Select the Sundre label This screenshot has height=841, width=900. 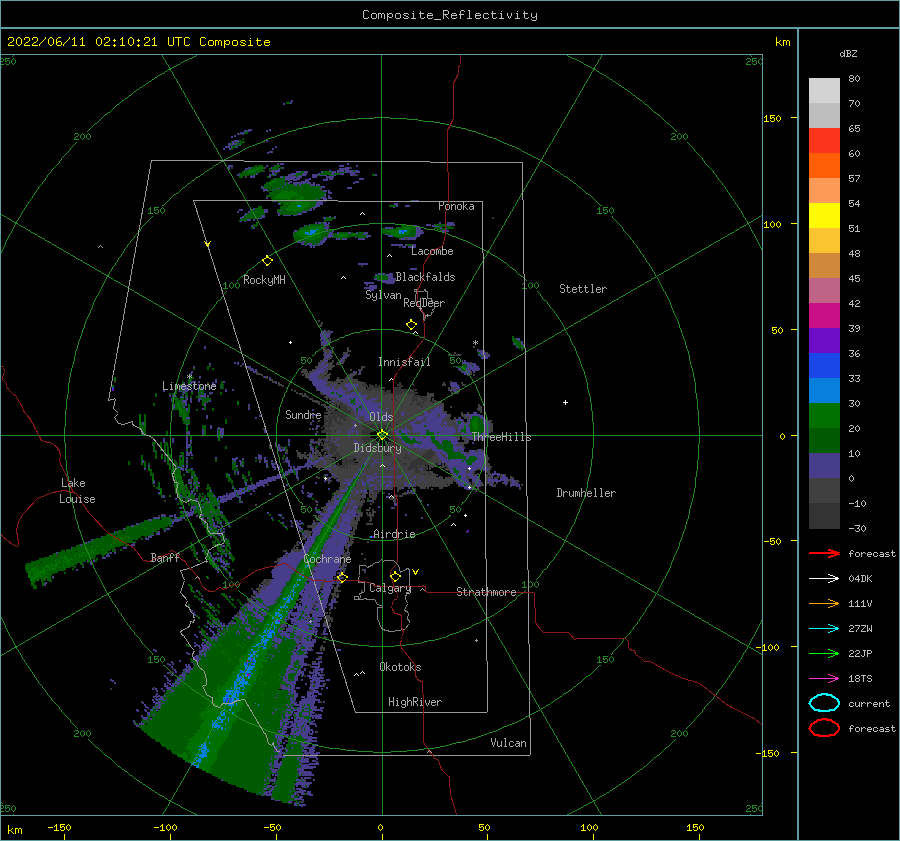(x=303, y=414)
